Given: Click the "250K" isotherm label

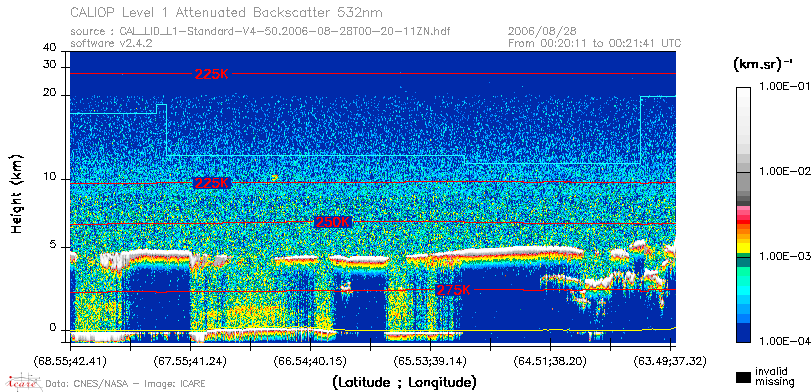Looking at the screenshot, I should tap(333, 222).
